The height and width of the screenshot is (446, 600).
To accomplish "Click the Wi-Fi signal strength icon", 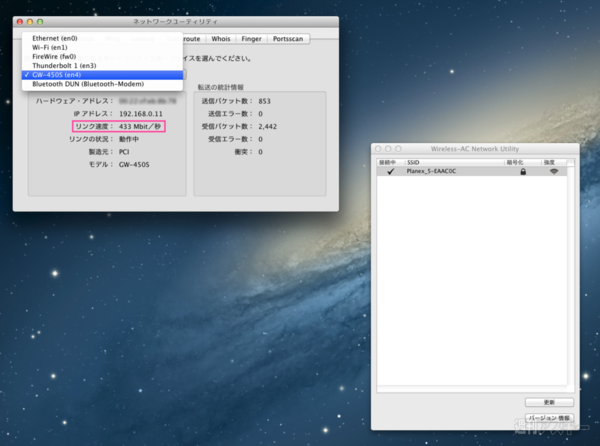I will click(552, 172).
